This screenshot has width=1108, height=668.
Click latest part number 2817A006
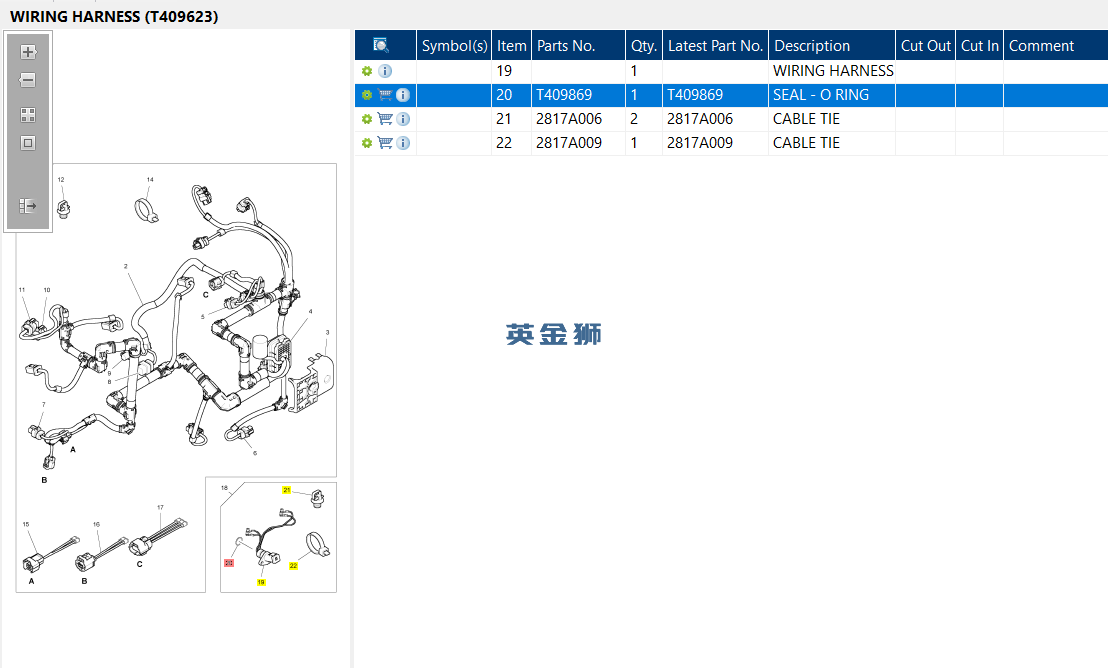(x=700, y=119)
